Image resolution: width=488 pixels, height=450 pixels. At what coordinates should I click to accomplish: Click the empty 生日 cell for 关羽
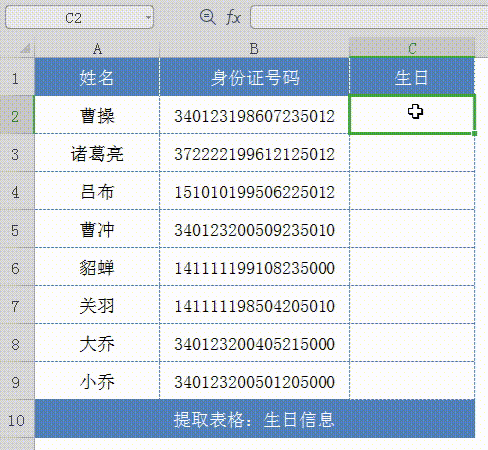[x=412, y=305]
